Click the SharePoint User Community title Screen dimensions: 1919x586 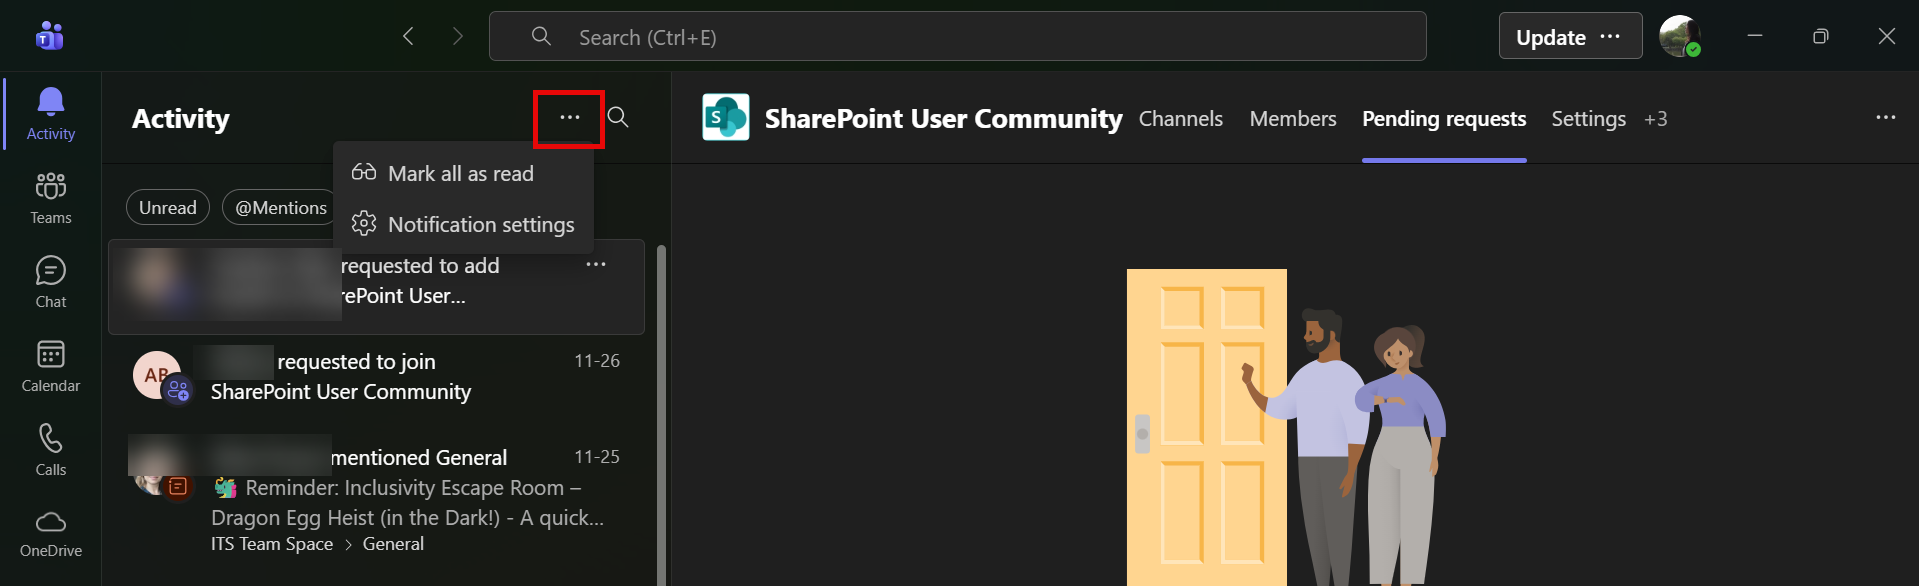(943, 118)
